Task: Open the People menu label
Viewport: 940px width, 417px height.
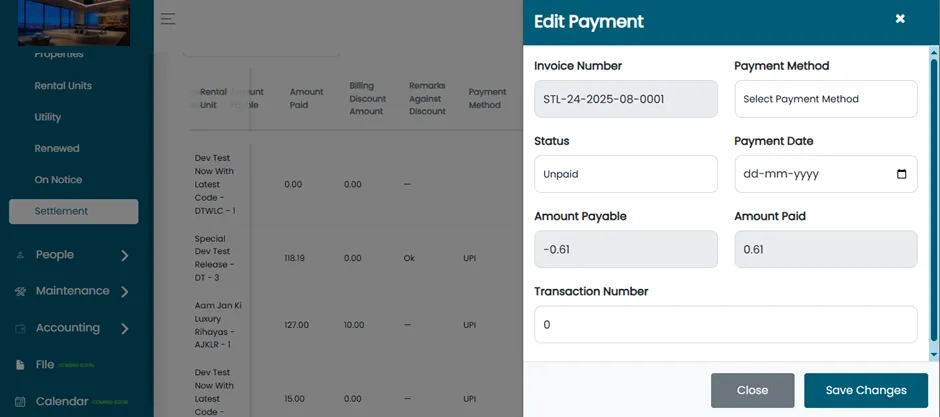Action: (55, 255)
